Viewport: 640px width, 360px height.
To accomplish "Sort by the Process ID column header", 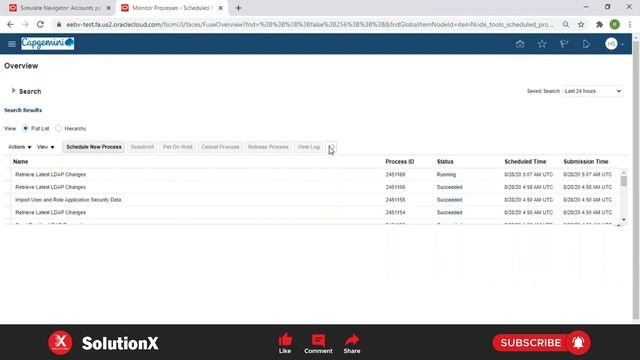I will (400, 162).
